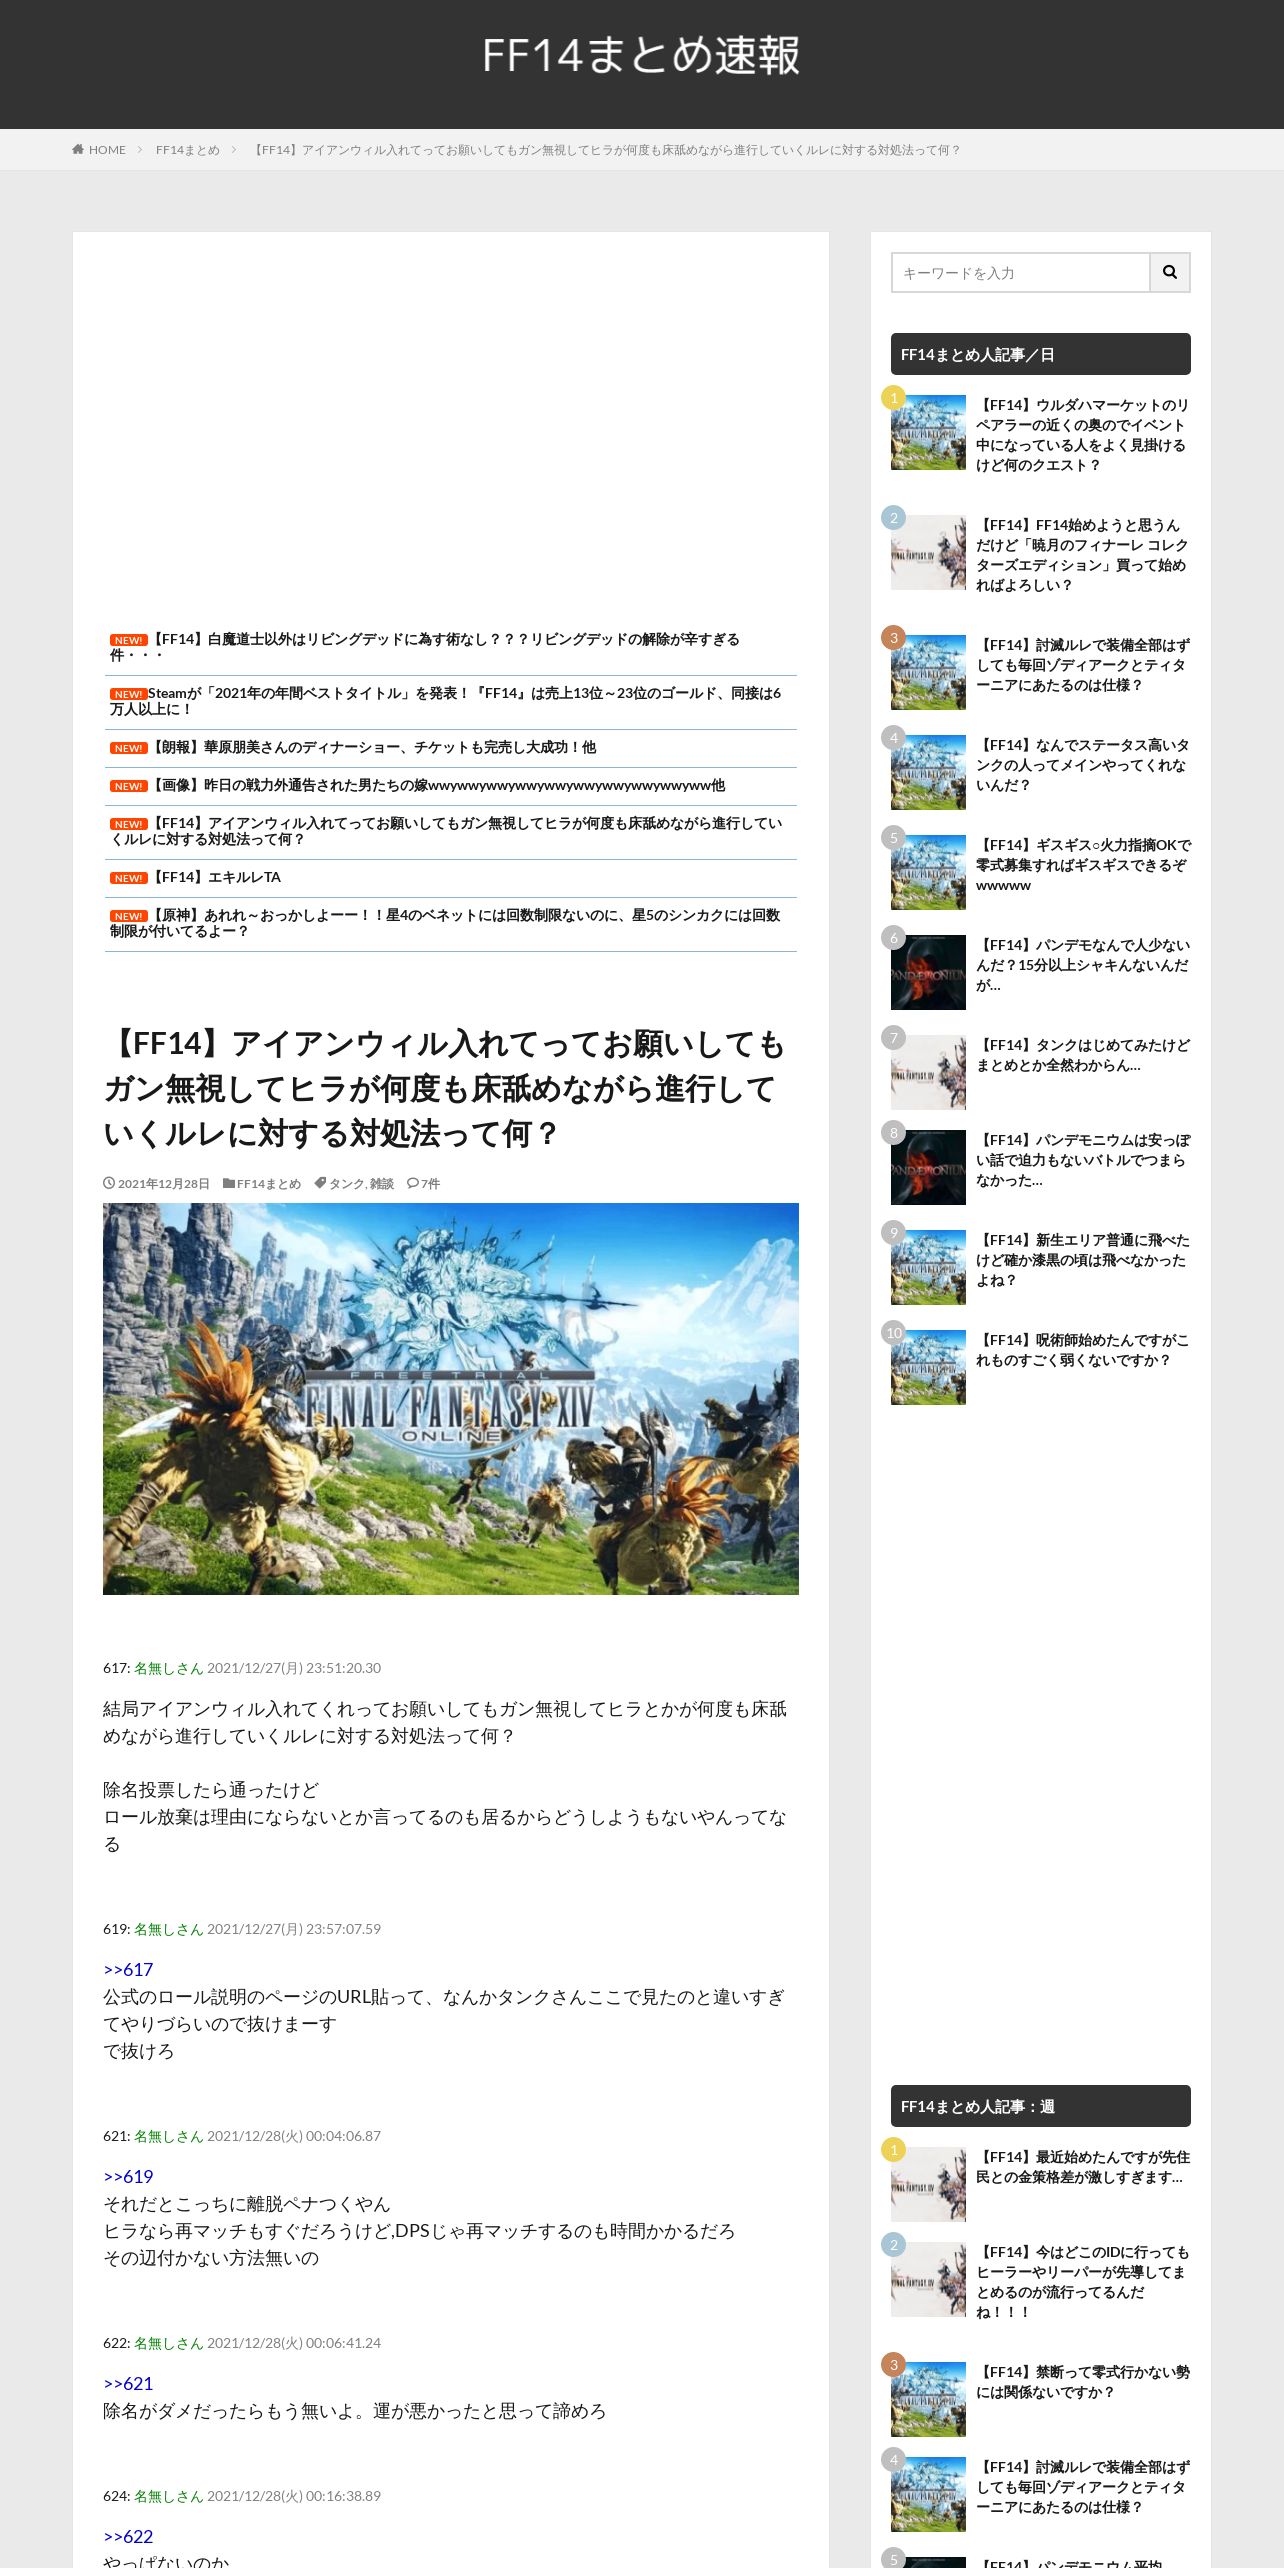Image resolution: width=1284 pixels, height=2568 pixels.
Task: Click the search magnifier button
Action: click(x=1170, y=272)
